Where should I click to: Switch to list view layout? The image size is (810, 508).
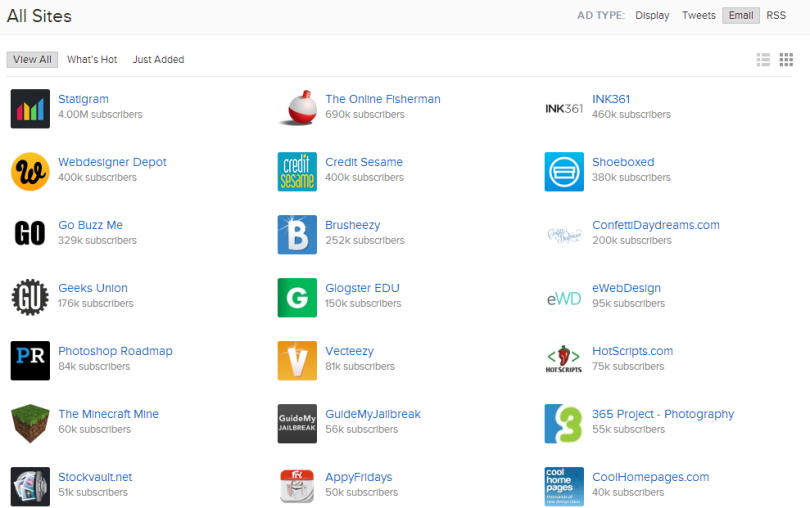coord(764,60)
